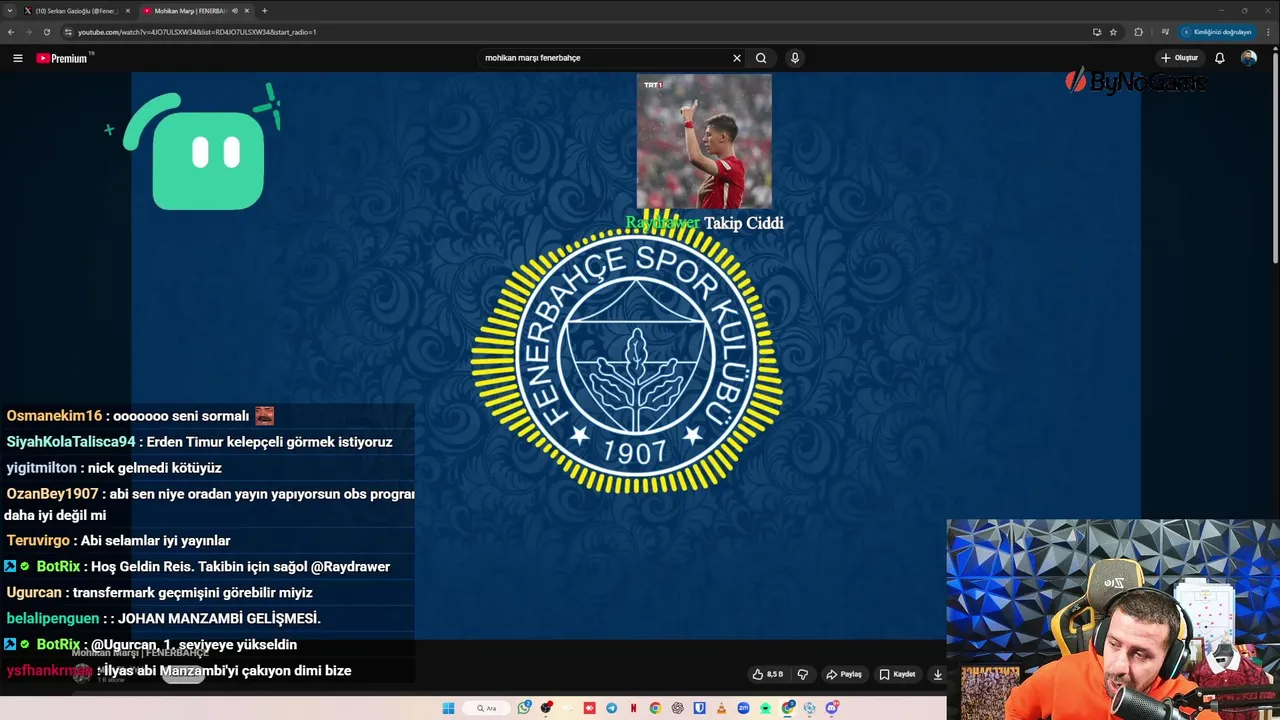Open Discord from the taskbar
The image size is (1280, 720).
(x=832, y=708)
